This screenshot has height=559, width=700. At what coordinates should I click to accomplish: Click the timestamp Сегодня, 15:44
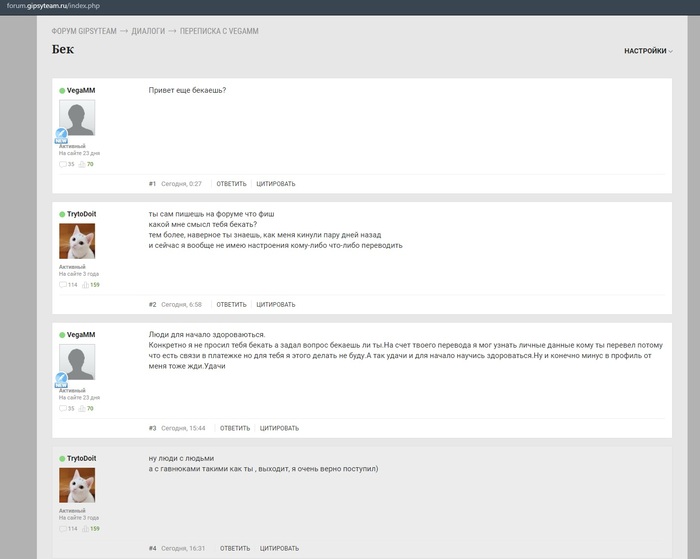(183, 428)
